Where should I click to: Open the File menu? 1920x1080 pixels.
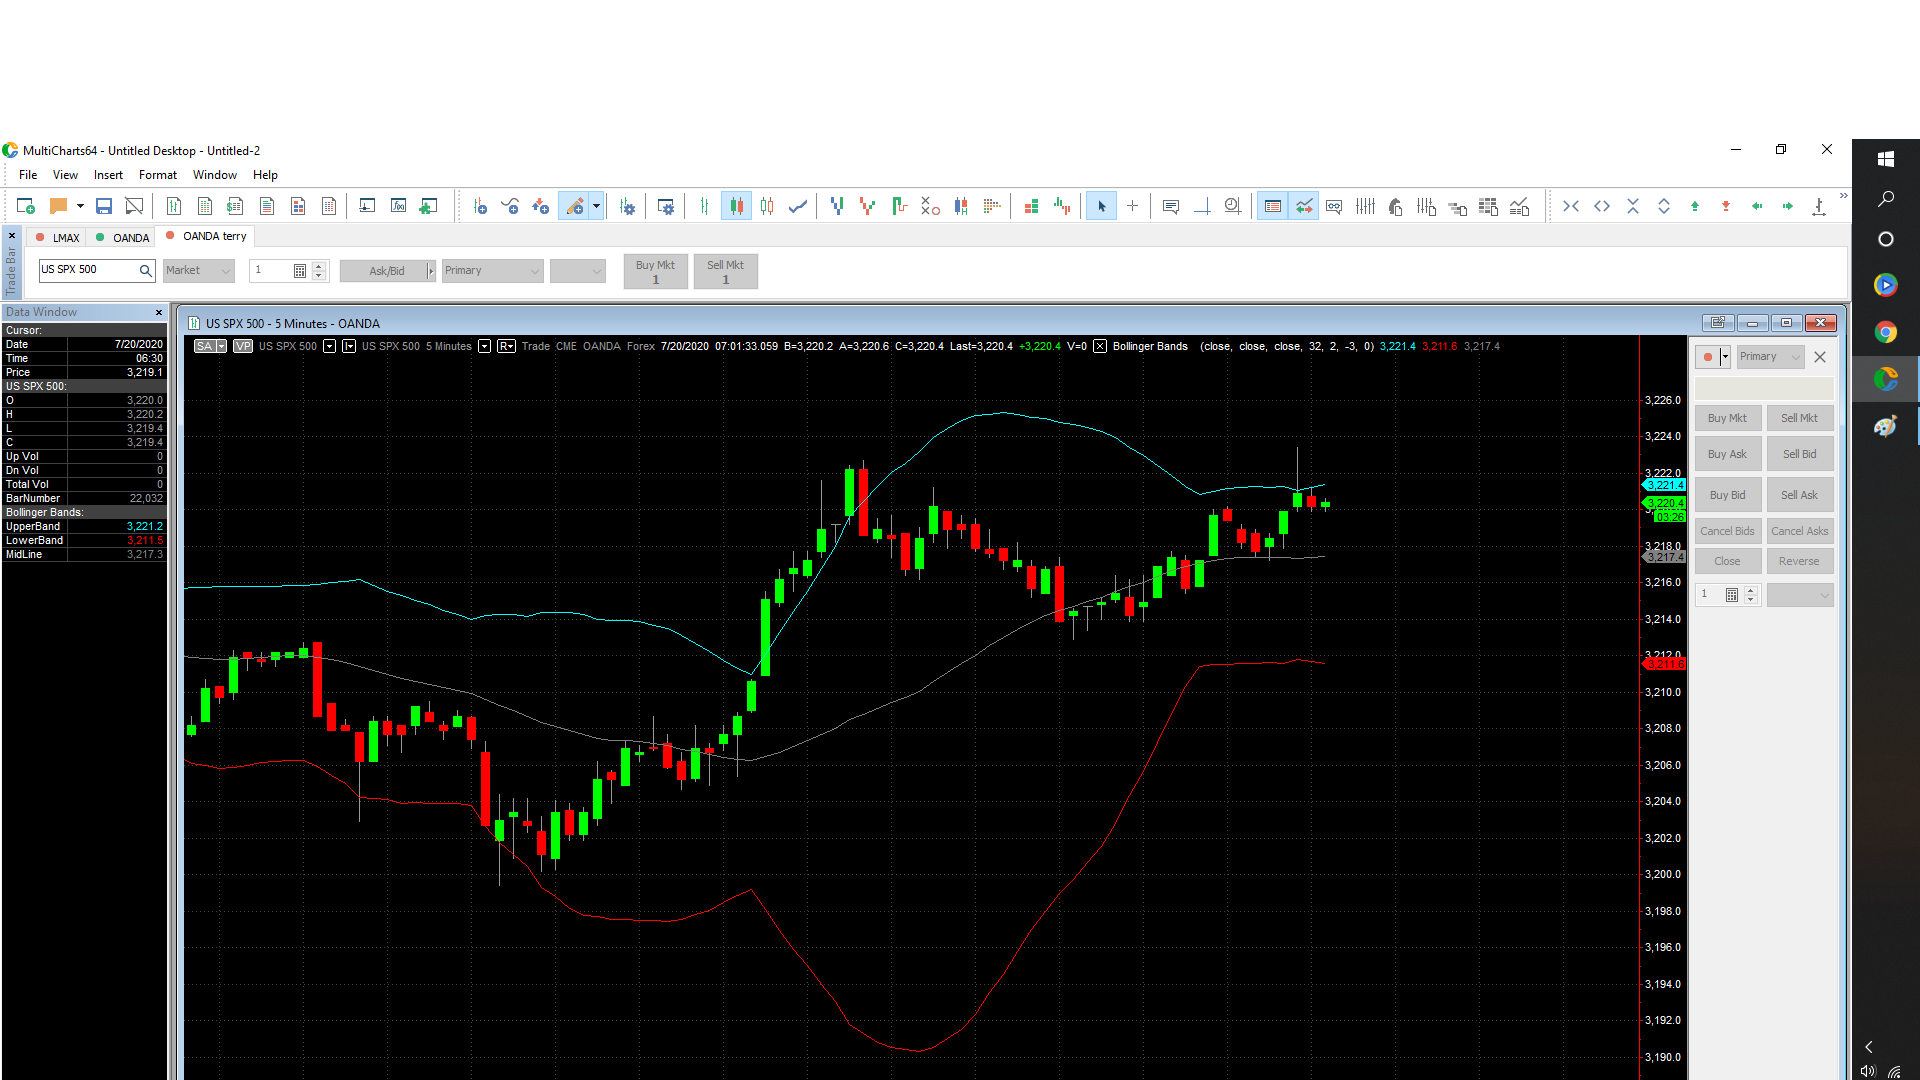click(28, 175)
